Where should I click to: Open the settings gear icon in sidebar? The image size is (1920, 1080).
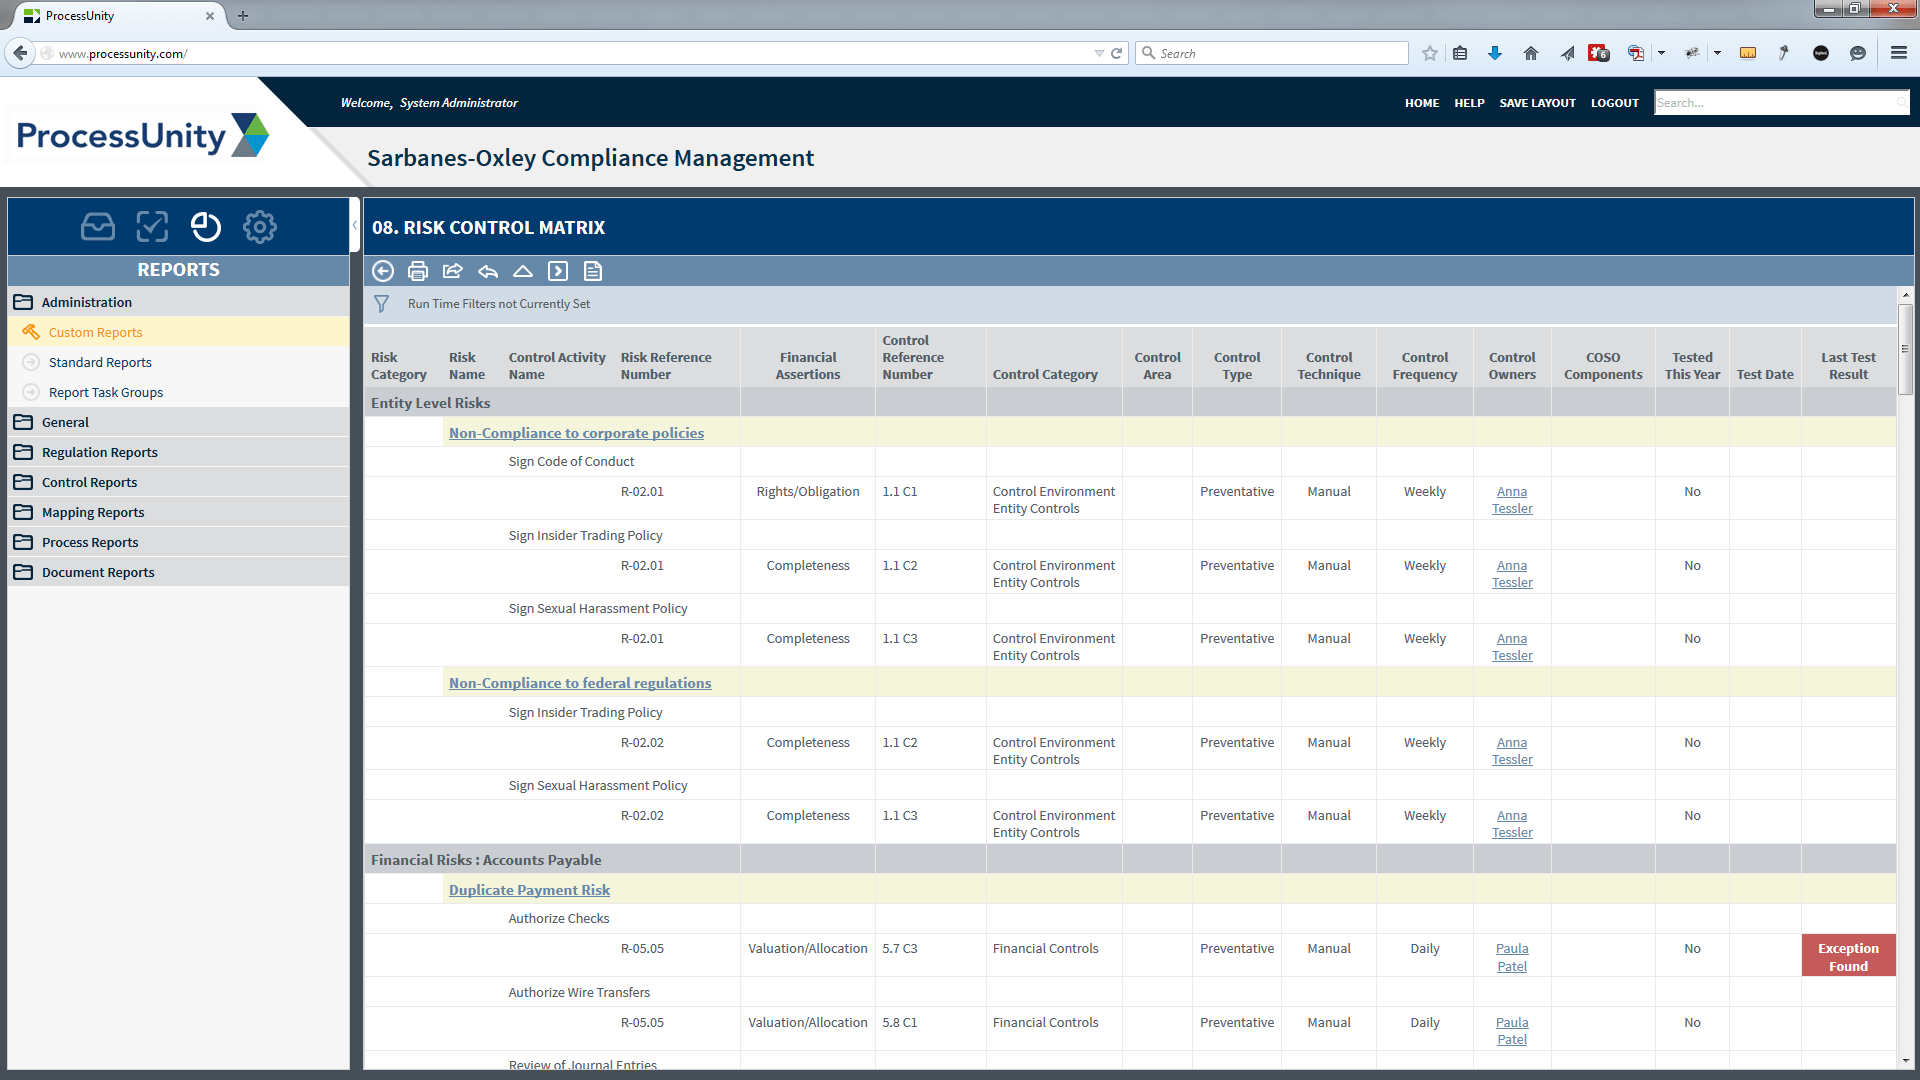point(259,227)
